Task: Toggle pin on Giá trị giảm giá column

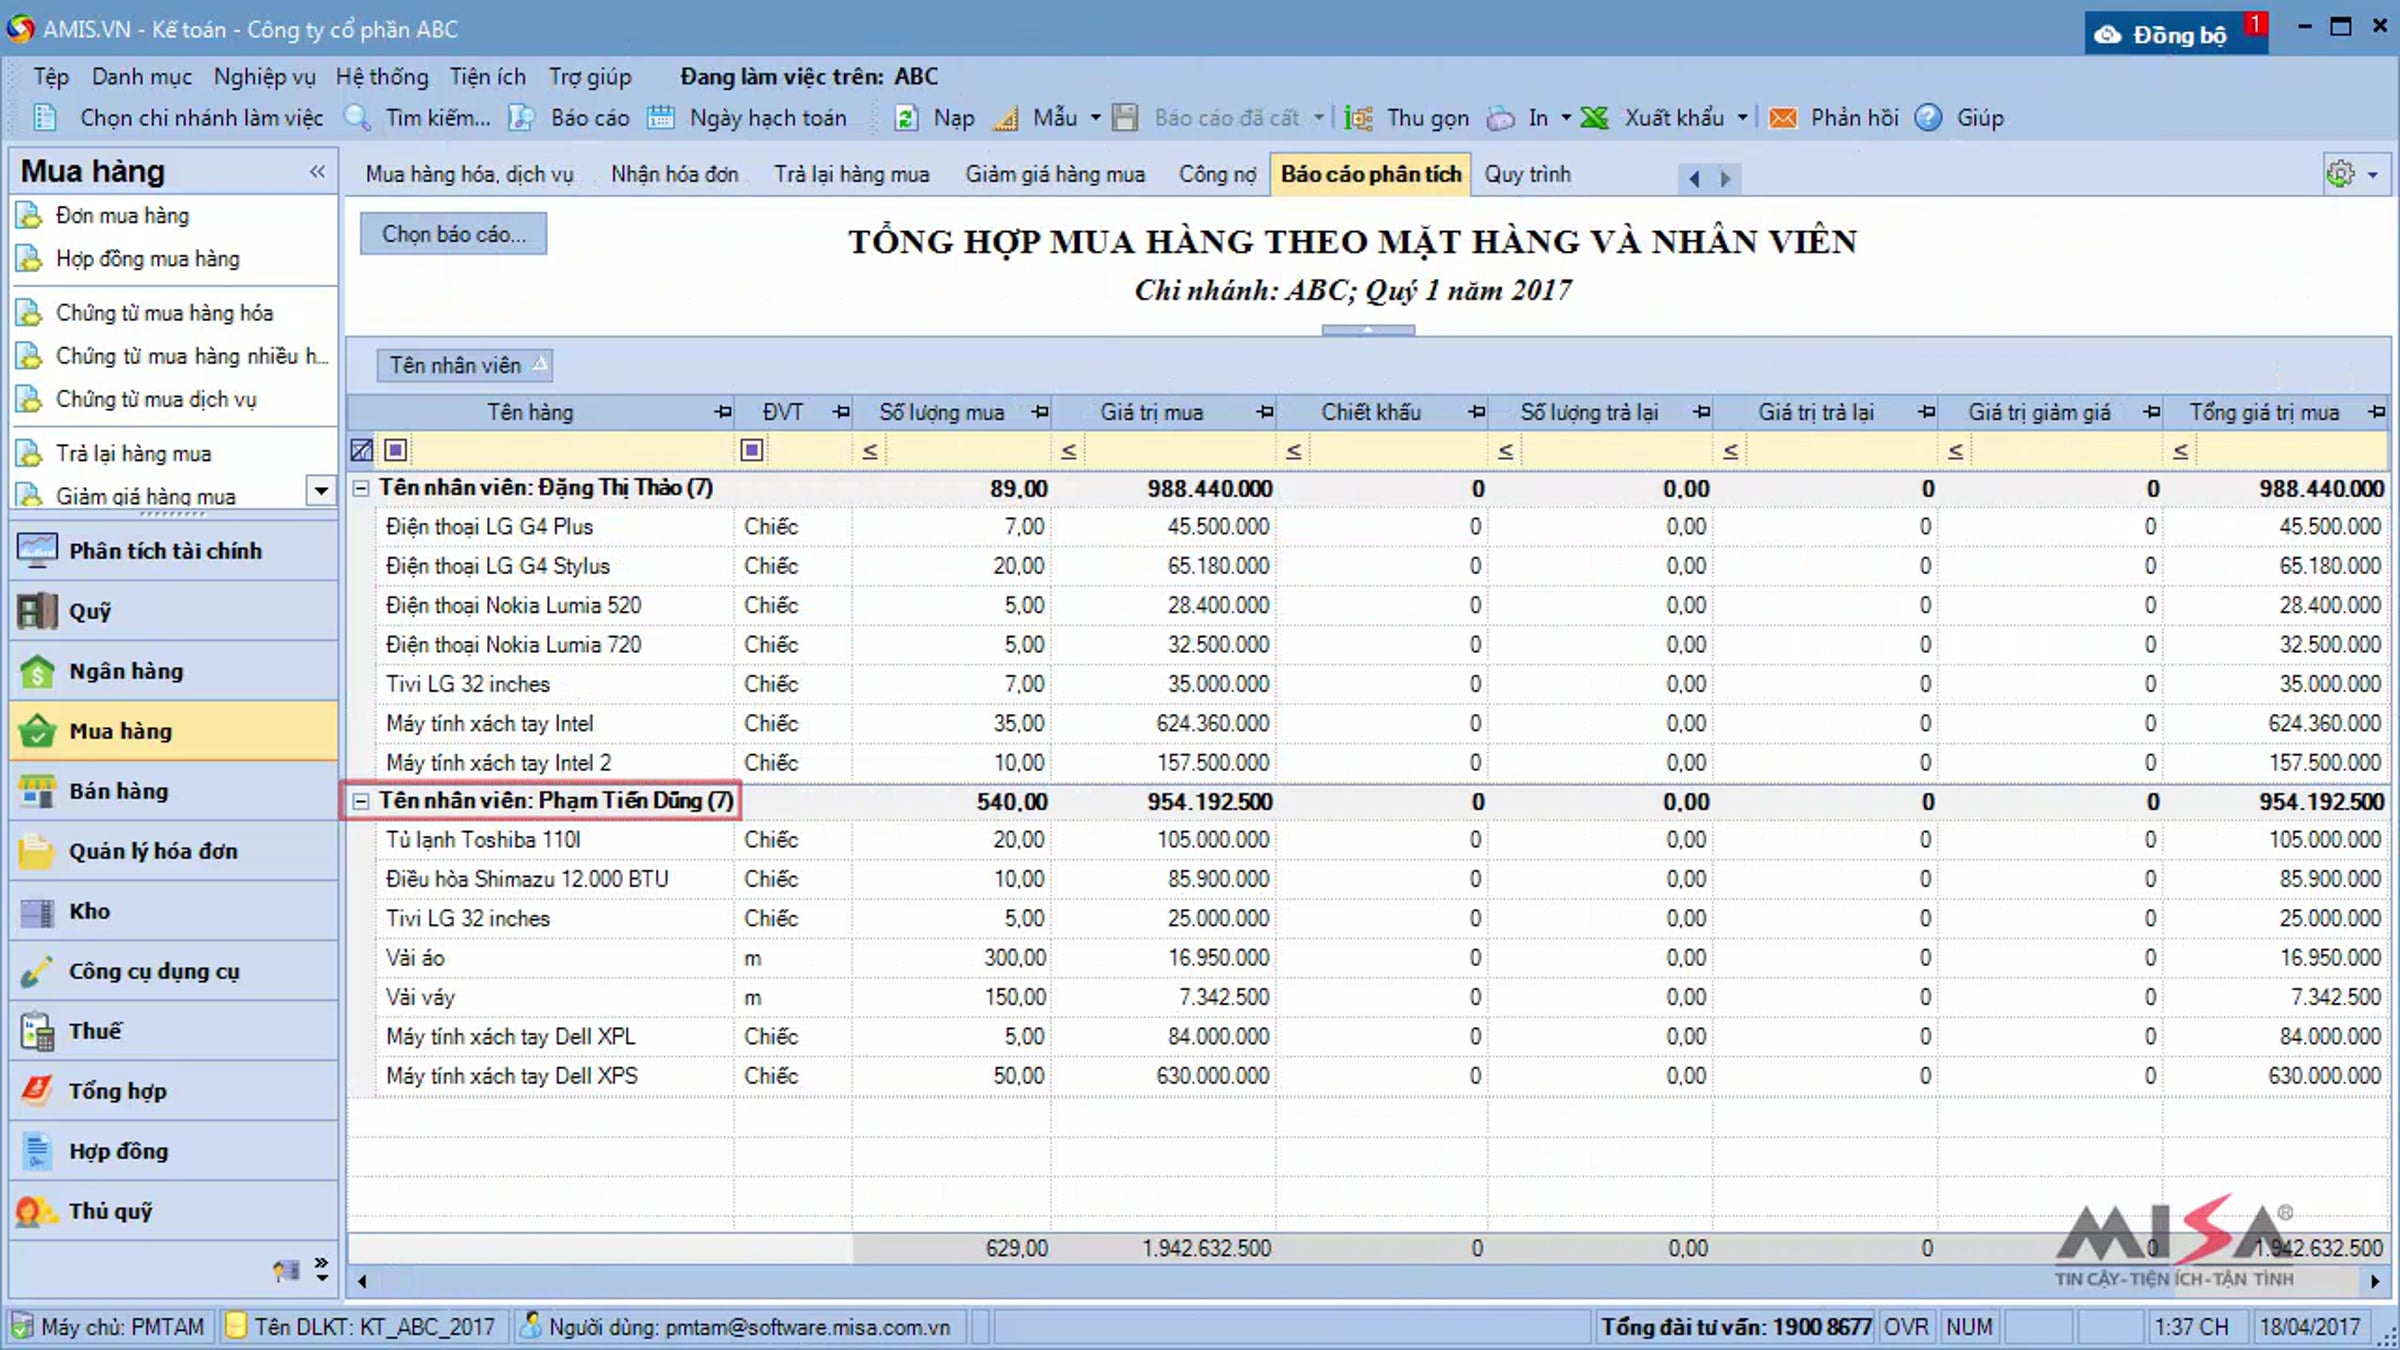Action: pos(2151,412)
